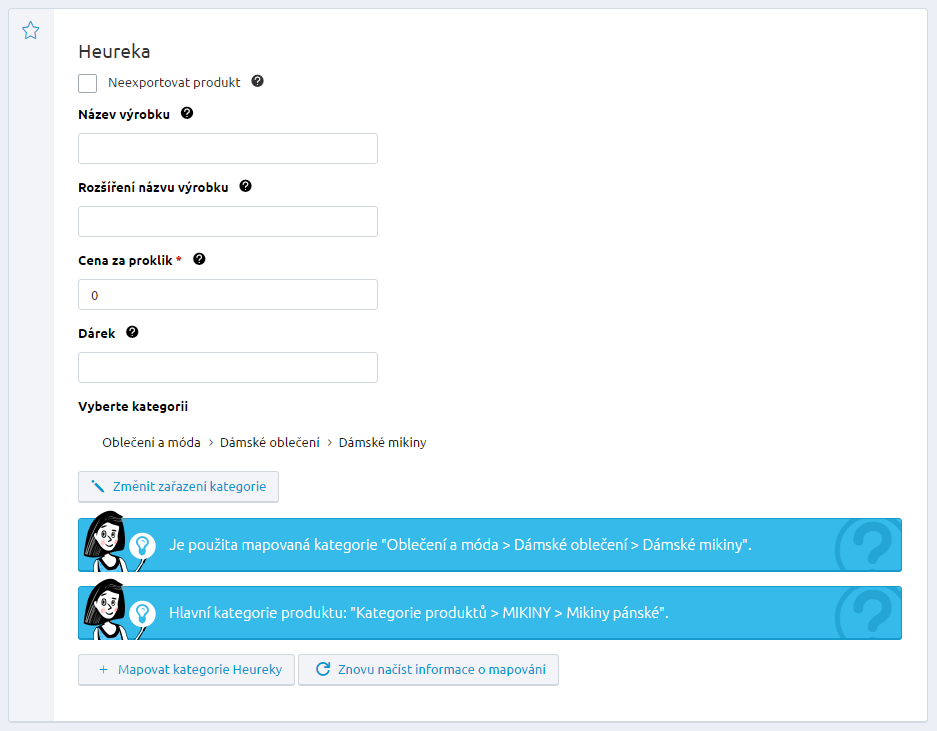The height and width of the screenshot is (731, 937).
Task: Click the 'Hlavní kategorie produktu' message
Action: pyautogui.click(x=419, y=613)
